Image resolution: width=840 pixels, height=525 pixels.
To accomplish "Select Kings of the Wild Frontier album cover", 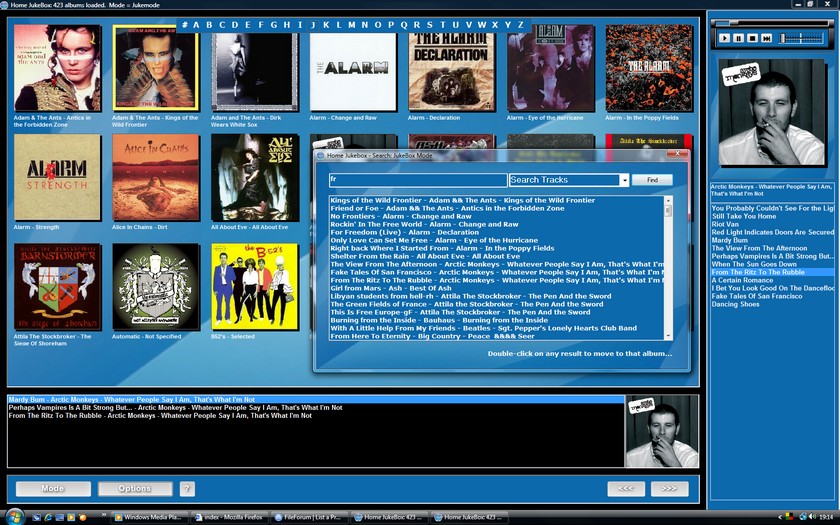I will point(156,68).
